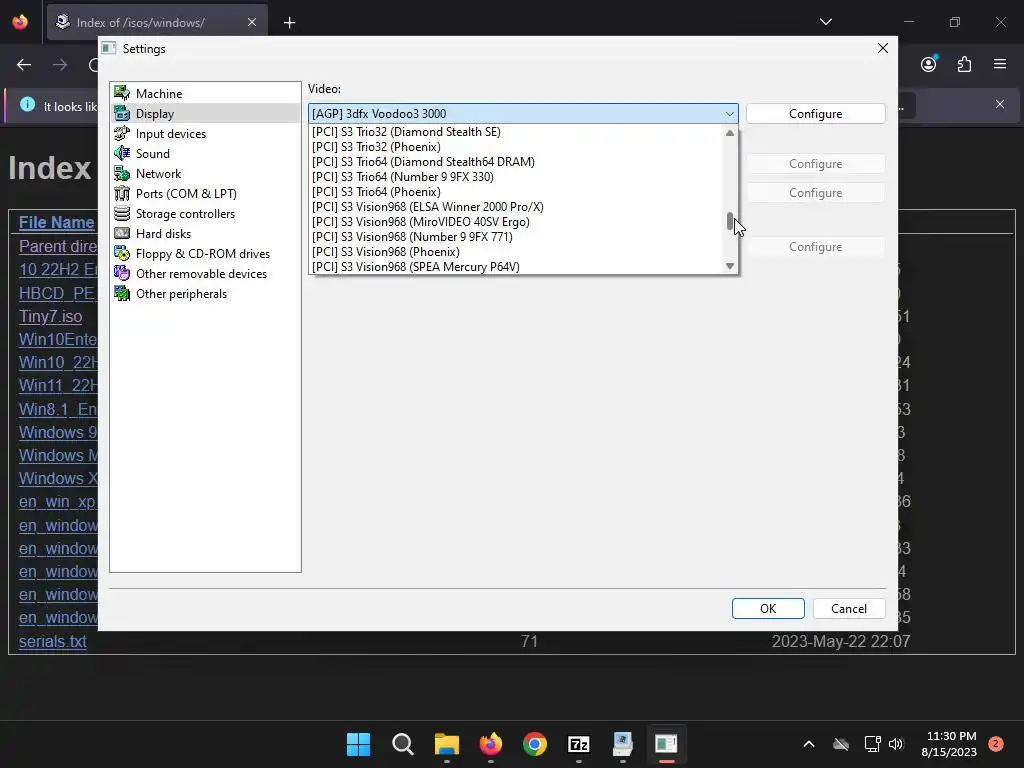1024x768 pixels.
Task: Click the Ports (COM & LPT) icon
Action: tap(122, 193)
